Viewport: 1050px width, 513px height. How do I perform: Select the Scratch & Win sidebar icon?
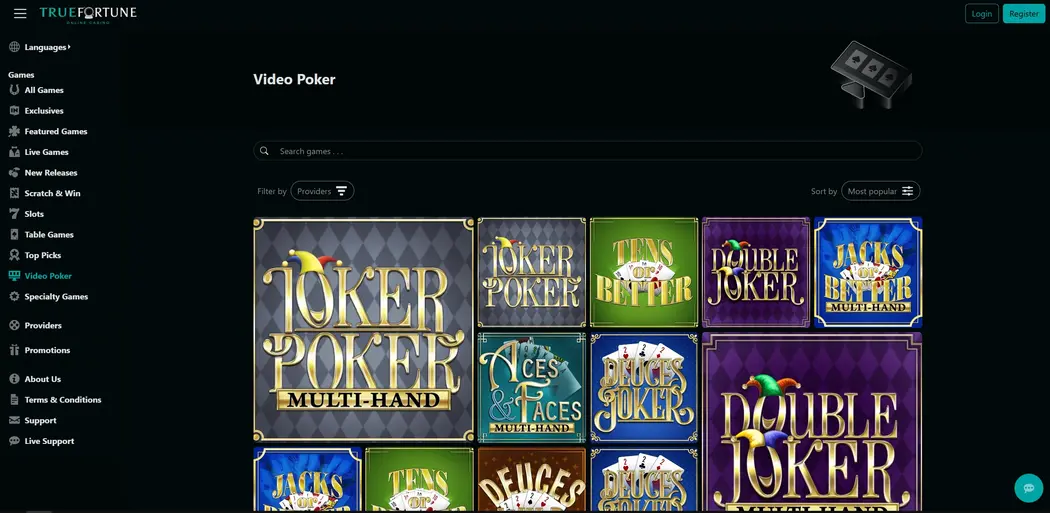point(14,193)
